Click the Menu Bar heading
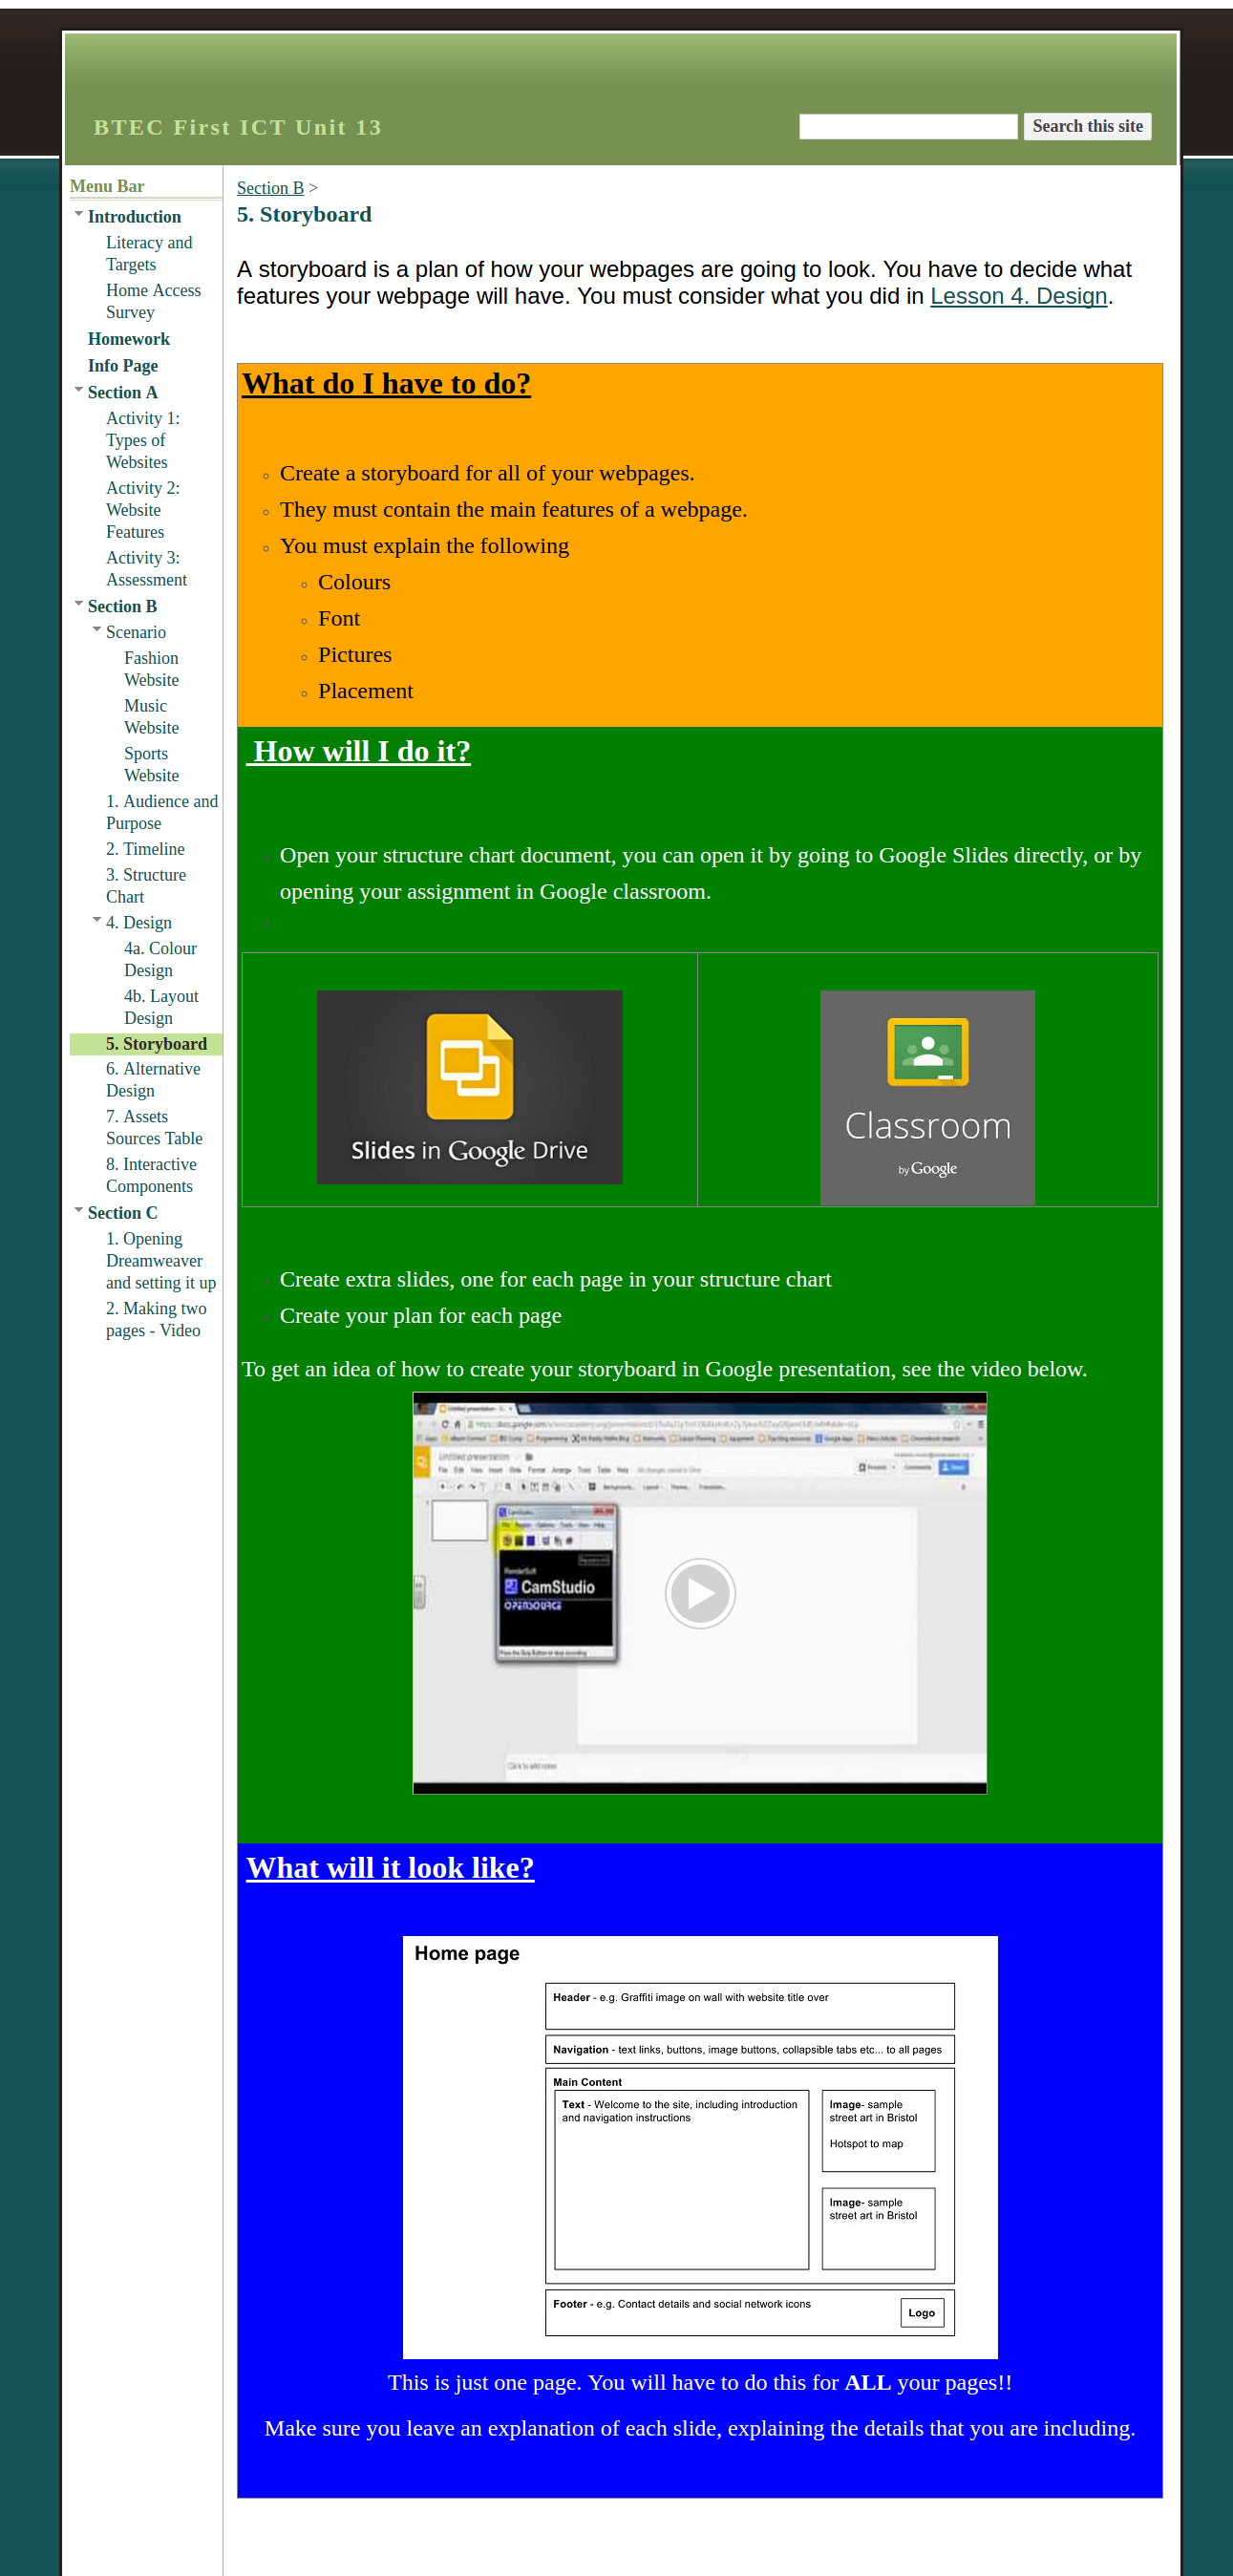The height and width of the screenshot is (2576, 1233). [107, 186]
